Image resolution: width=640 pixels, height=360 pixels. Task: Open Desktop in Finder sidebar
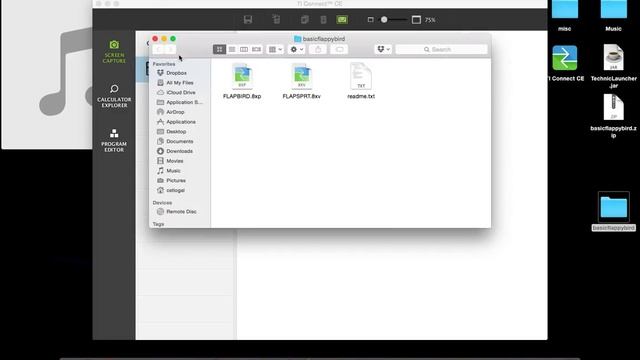pos(176,131)
